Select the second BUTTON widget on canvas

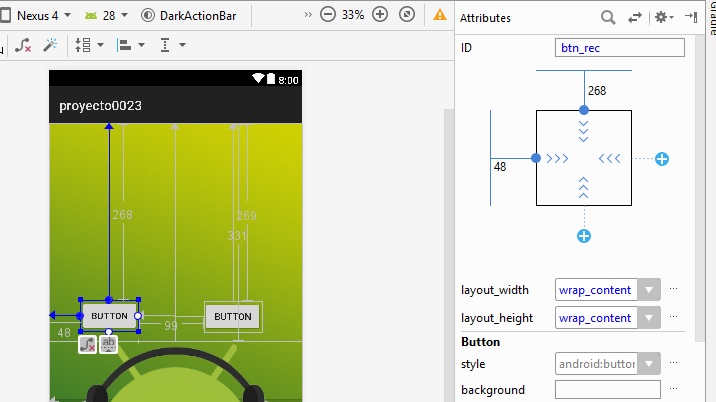click(233, 316)
